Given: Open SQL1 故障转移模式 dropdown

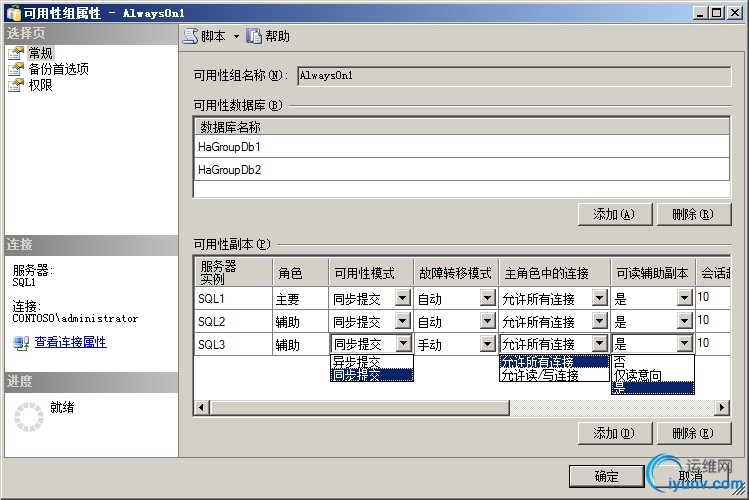Looking at the screenshot, I should pyautogui.click(x=487, y=298).
